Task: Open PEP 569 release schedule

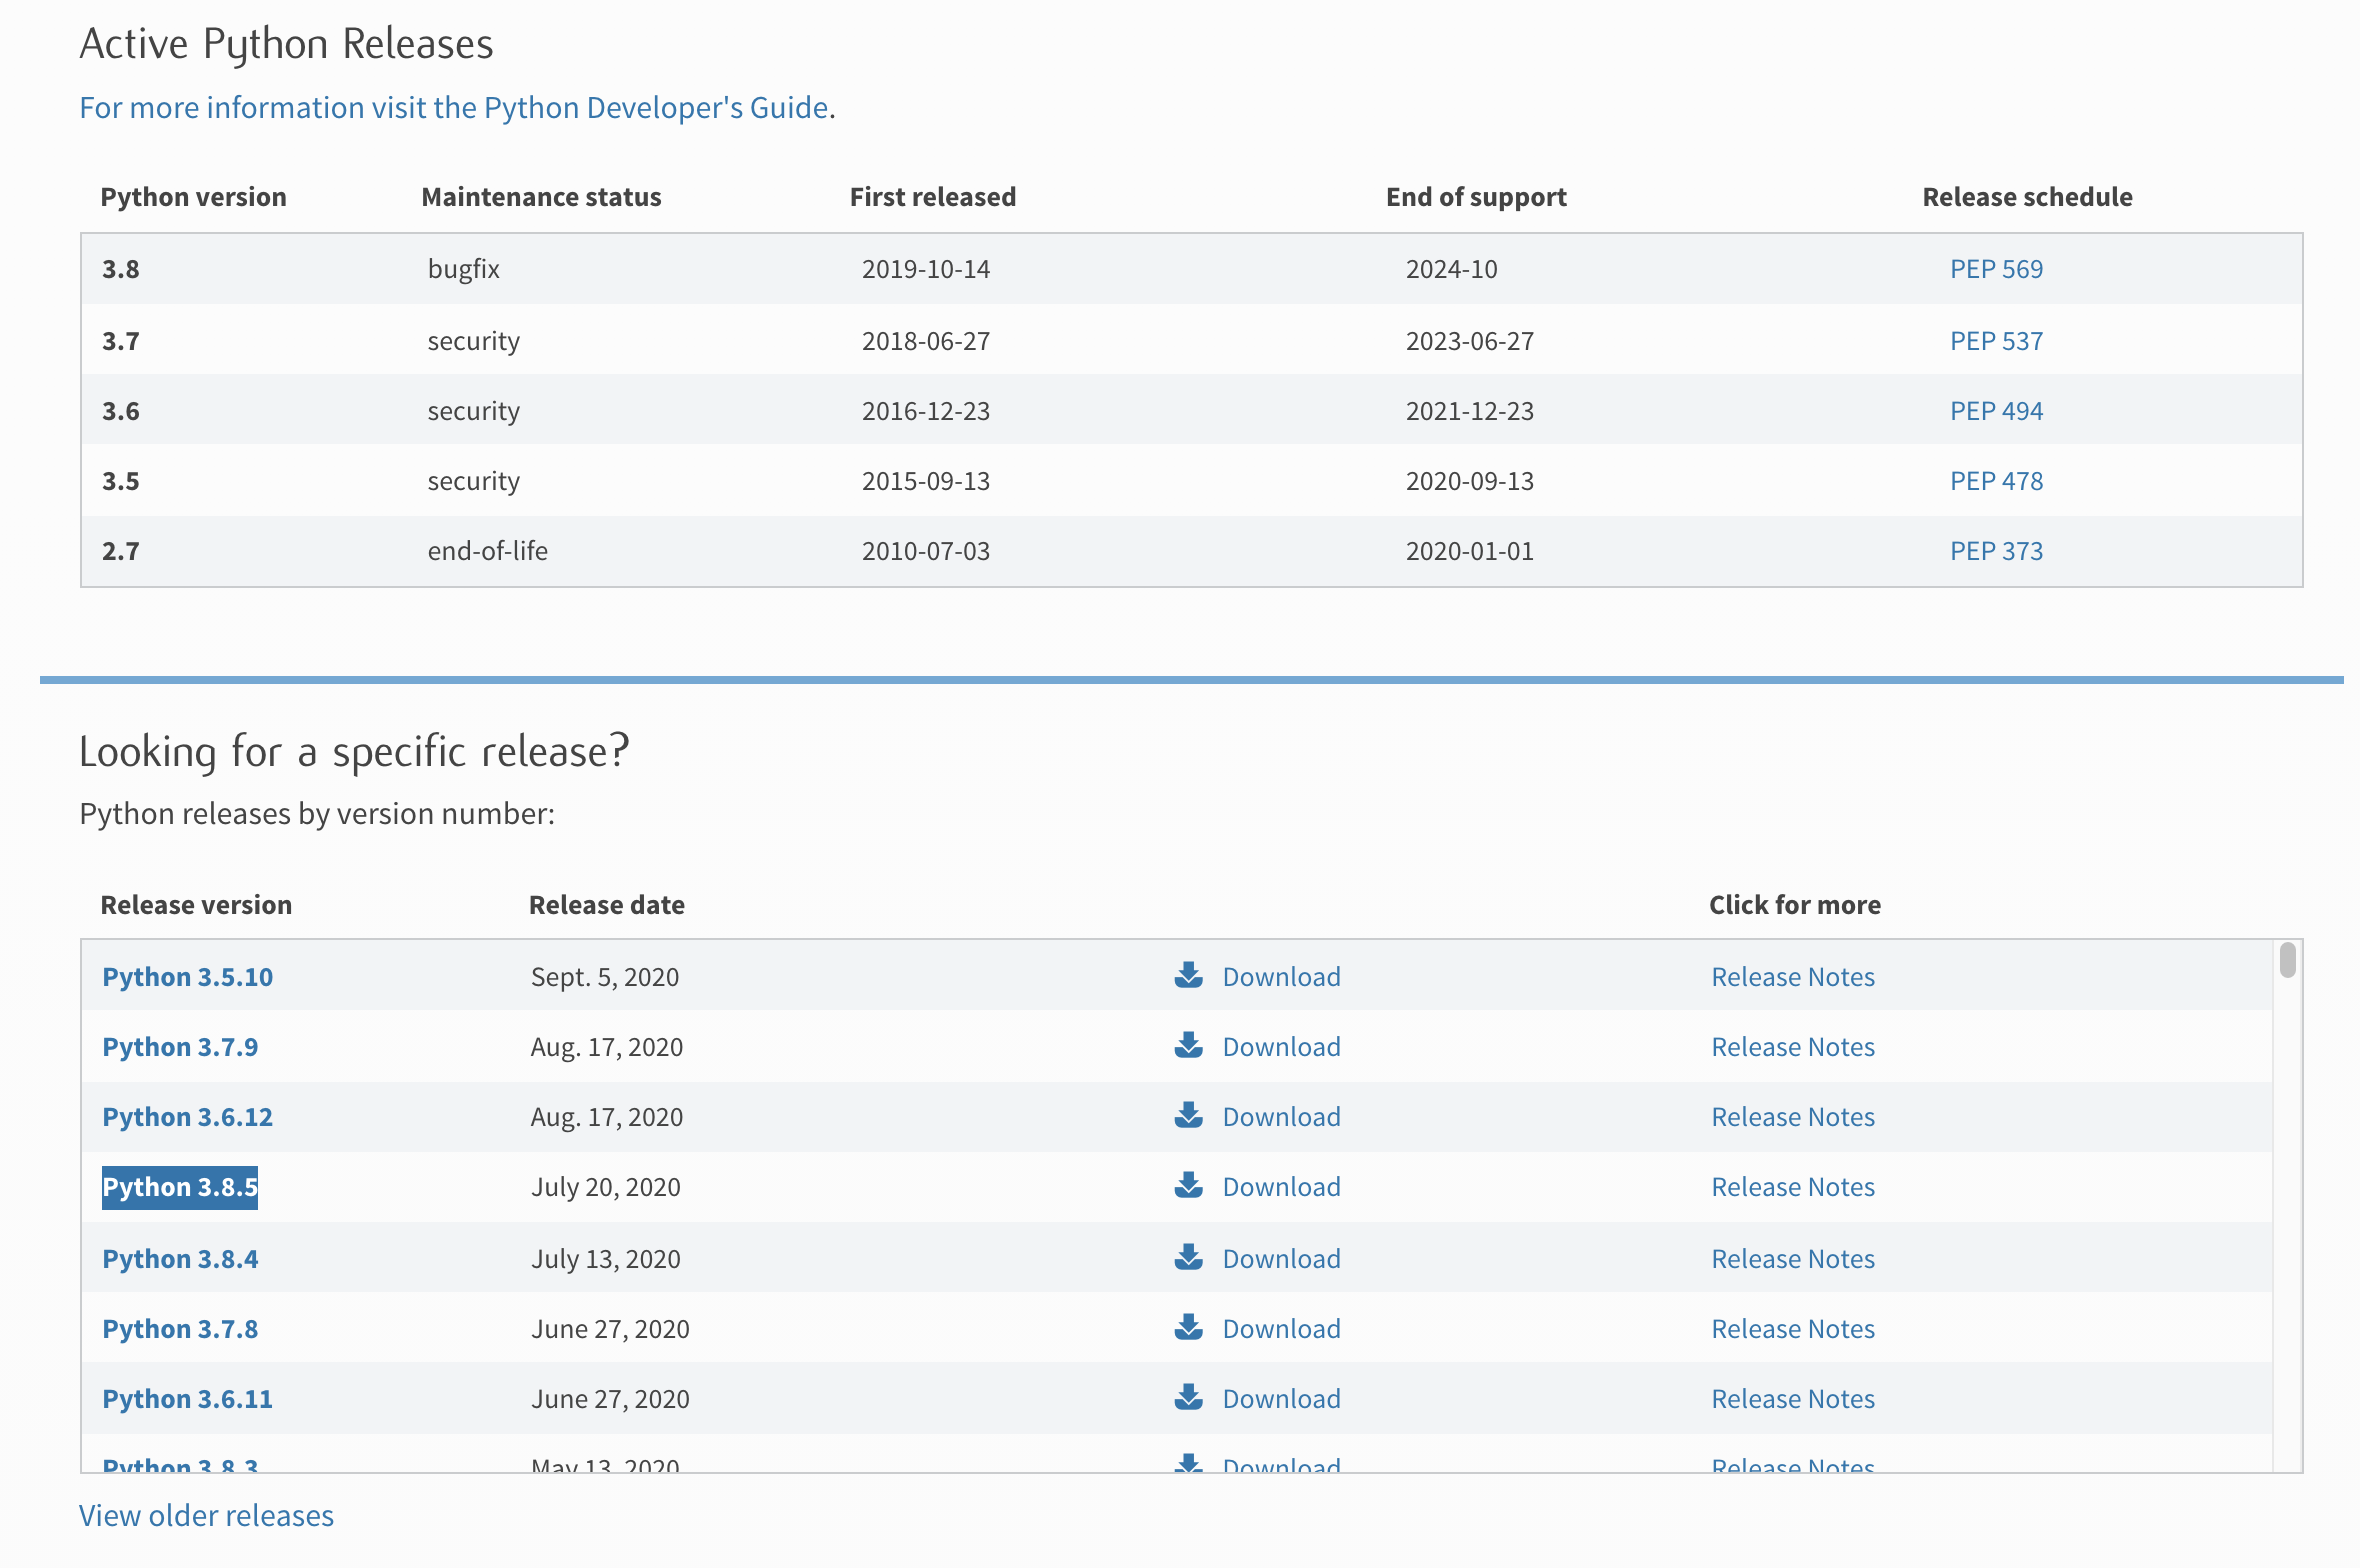Action: 1995,269
